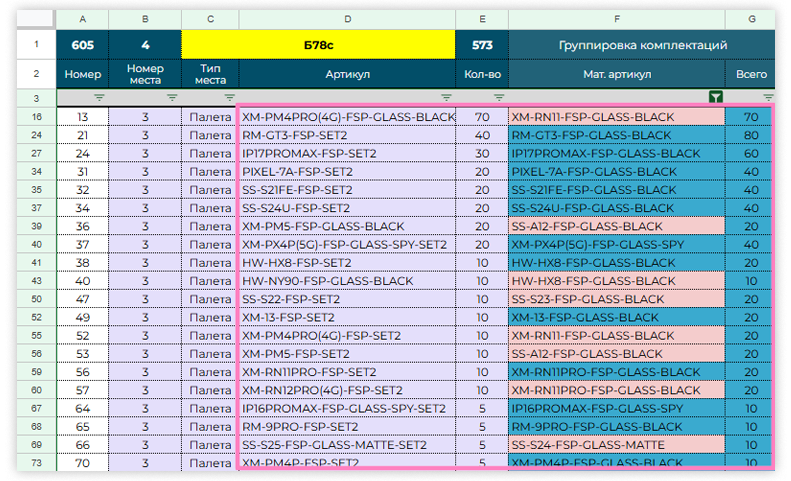Open active green filter in column F
Image resolution: width=791 pixels, height=481 pixels.
715,98
